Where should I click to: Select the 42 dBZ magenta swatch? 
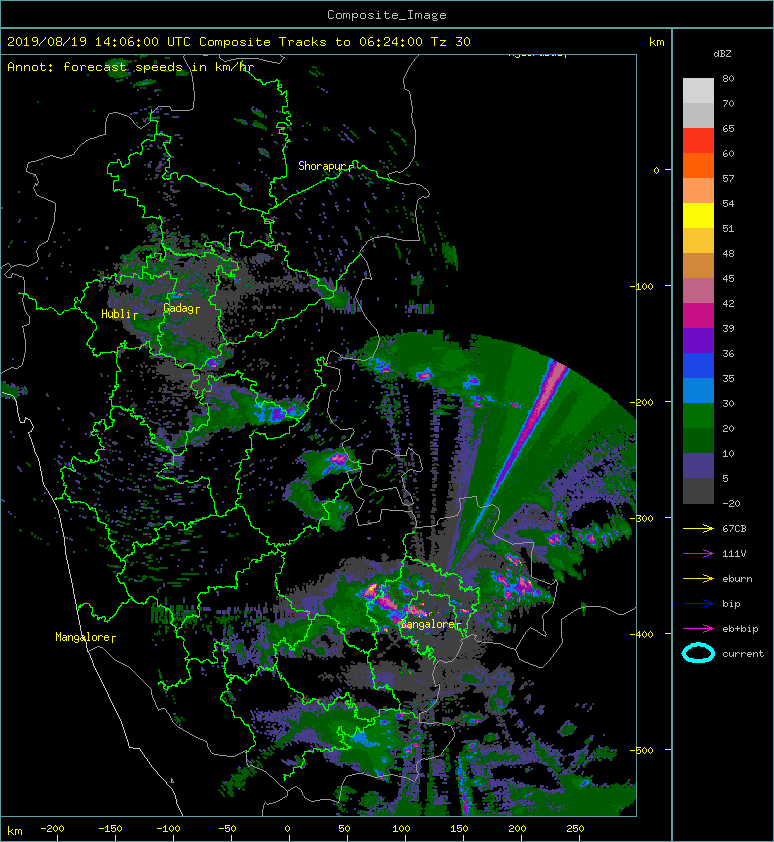[698, 316]
